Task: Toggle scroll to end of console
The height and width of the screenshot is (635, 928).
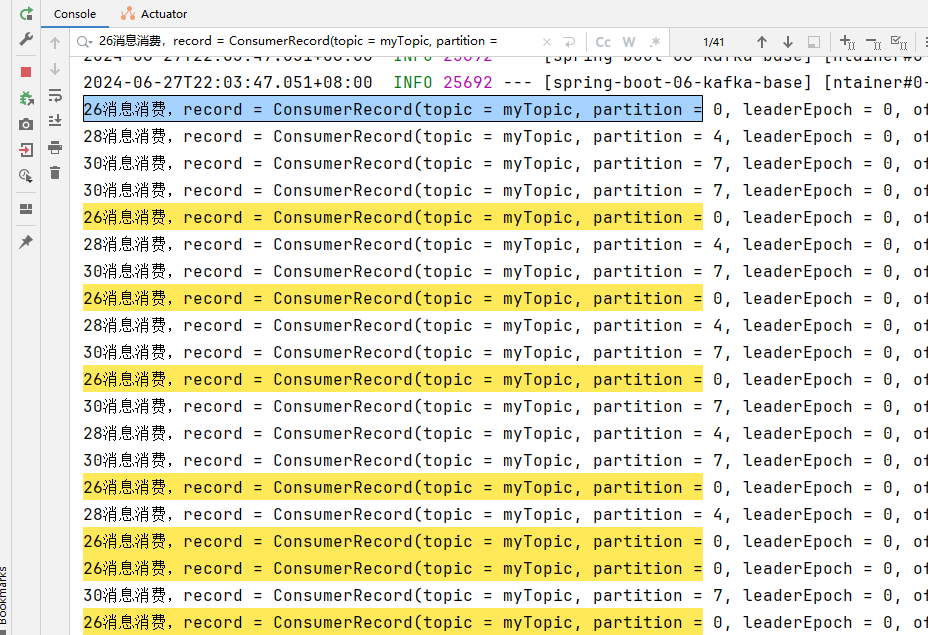Action: click(55, 121)
